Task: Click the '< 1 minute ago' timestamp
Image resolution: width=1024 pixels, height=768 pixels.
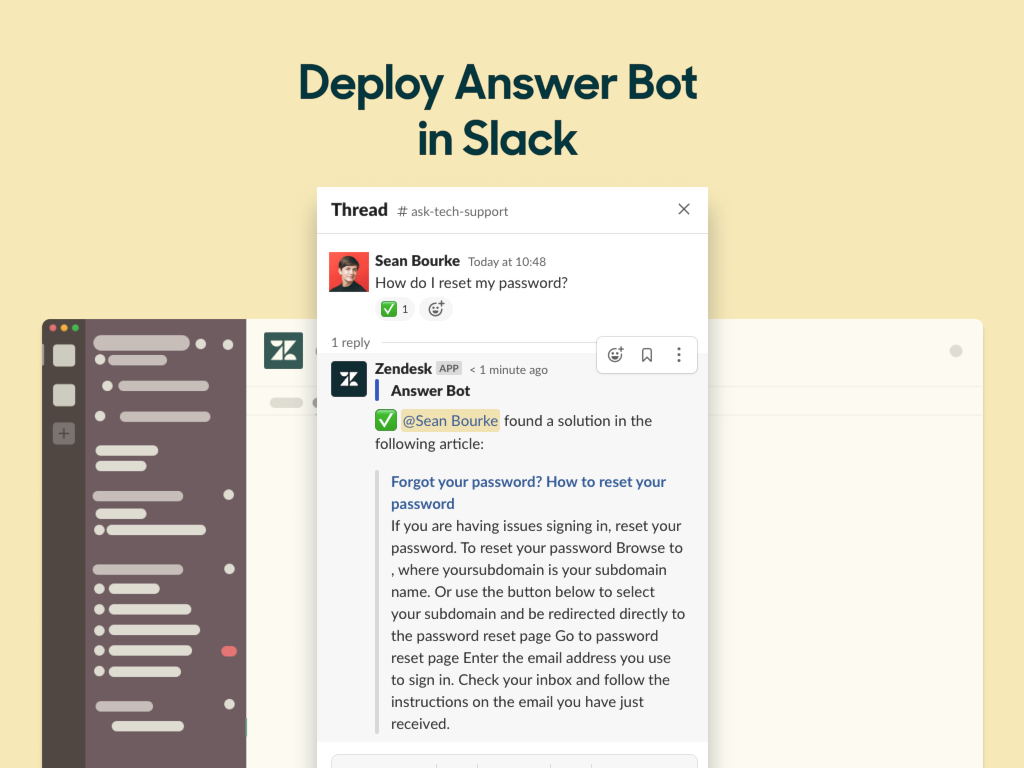Action: [509, 370]
